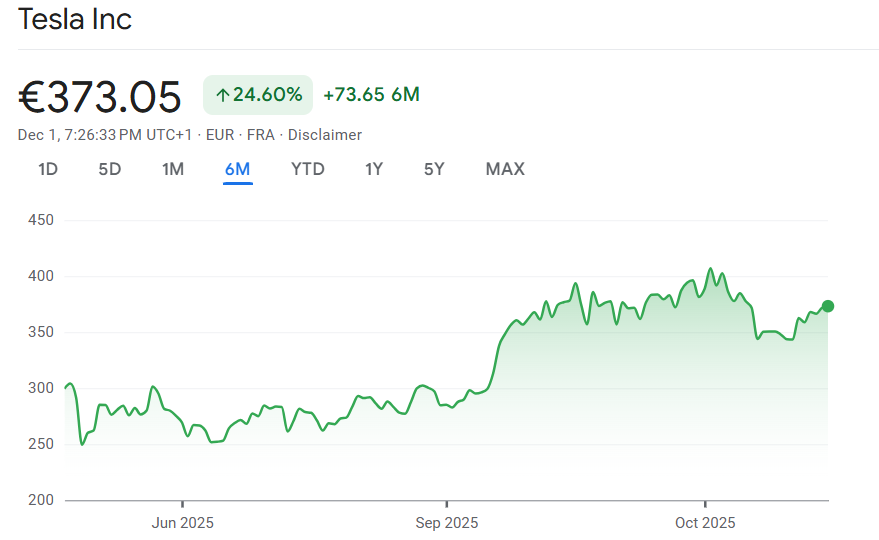The image size is (879, 540).
Task: Click the 450 y-axis label
Action: [x=39, y=220]
